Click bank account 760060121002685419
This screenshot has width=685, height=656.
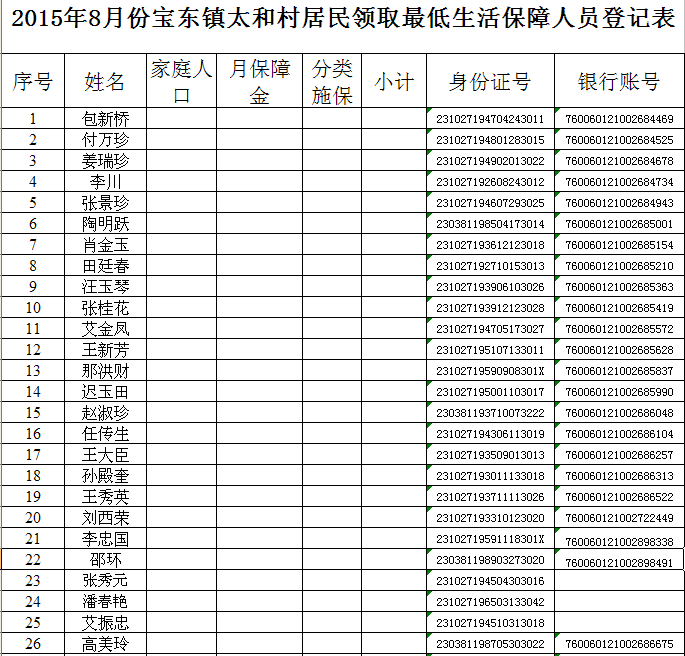(x=619, y=308)
